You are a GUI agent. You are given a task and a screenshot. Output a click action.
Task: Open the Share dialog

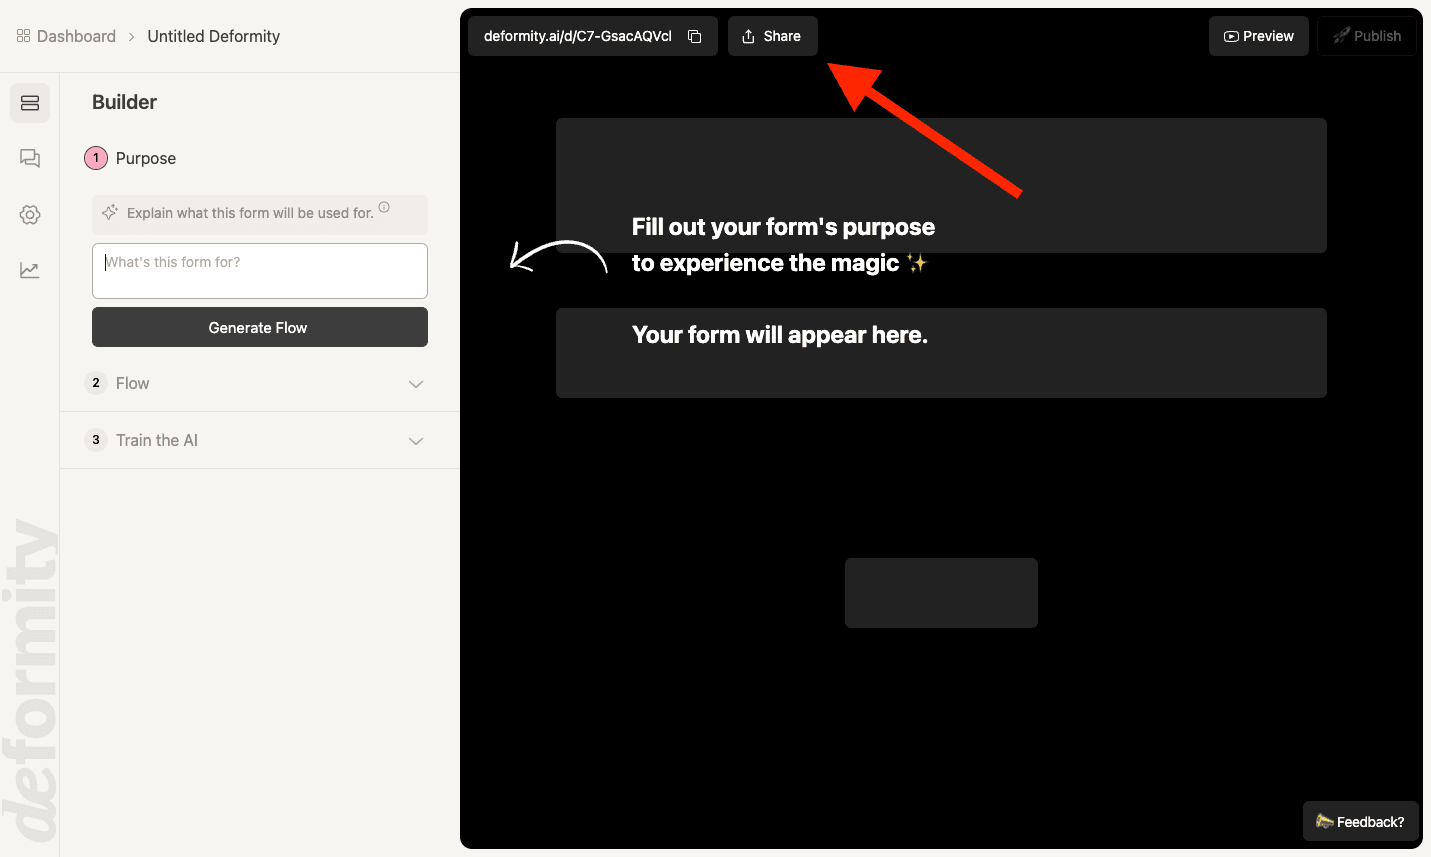(x=772, y=35)
